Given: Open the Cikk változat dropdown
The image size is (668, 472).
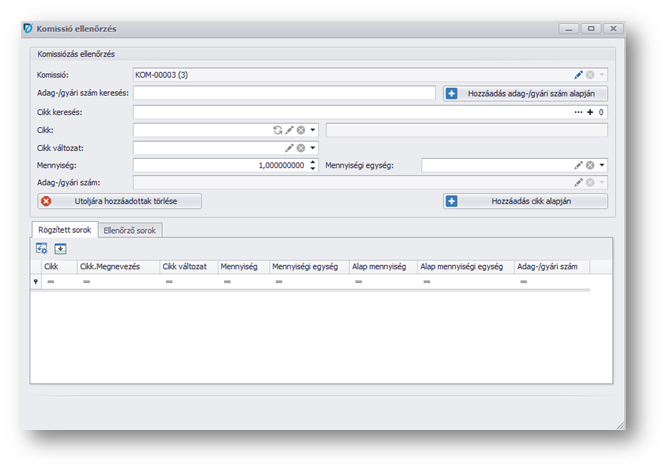Looking at the screenshot, I should (x=312, y=148).
